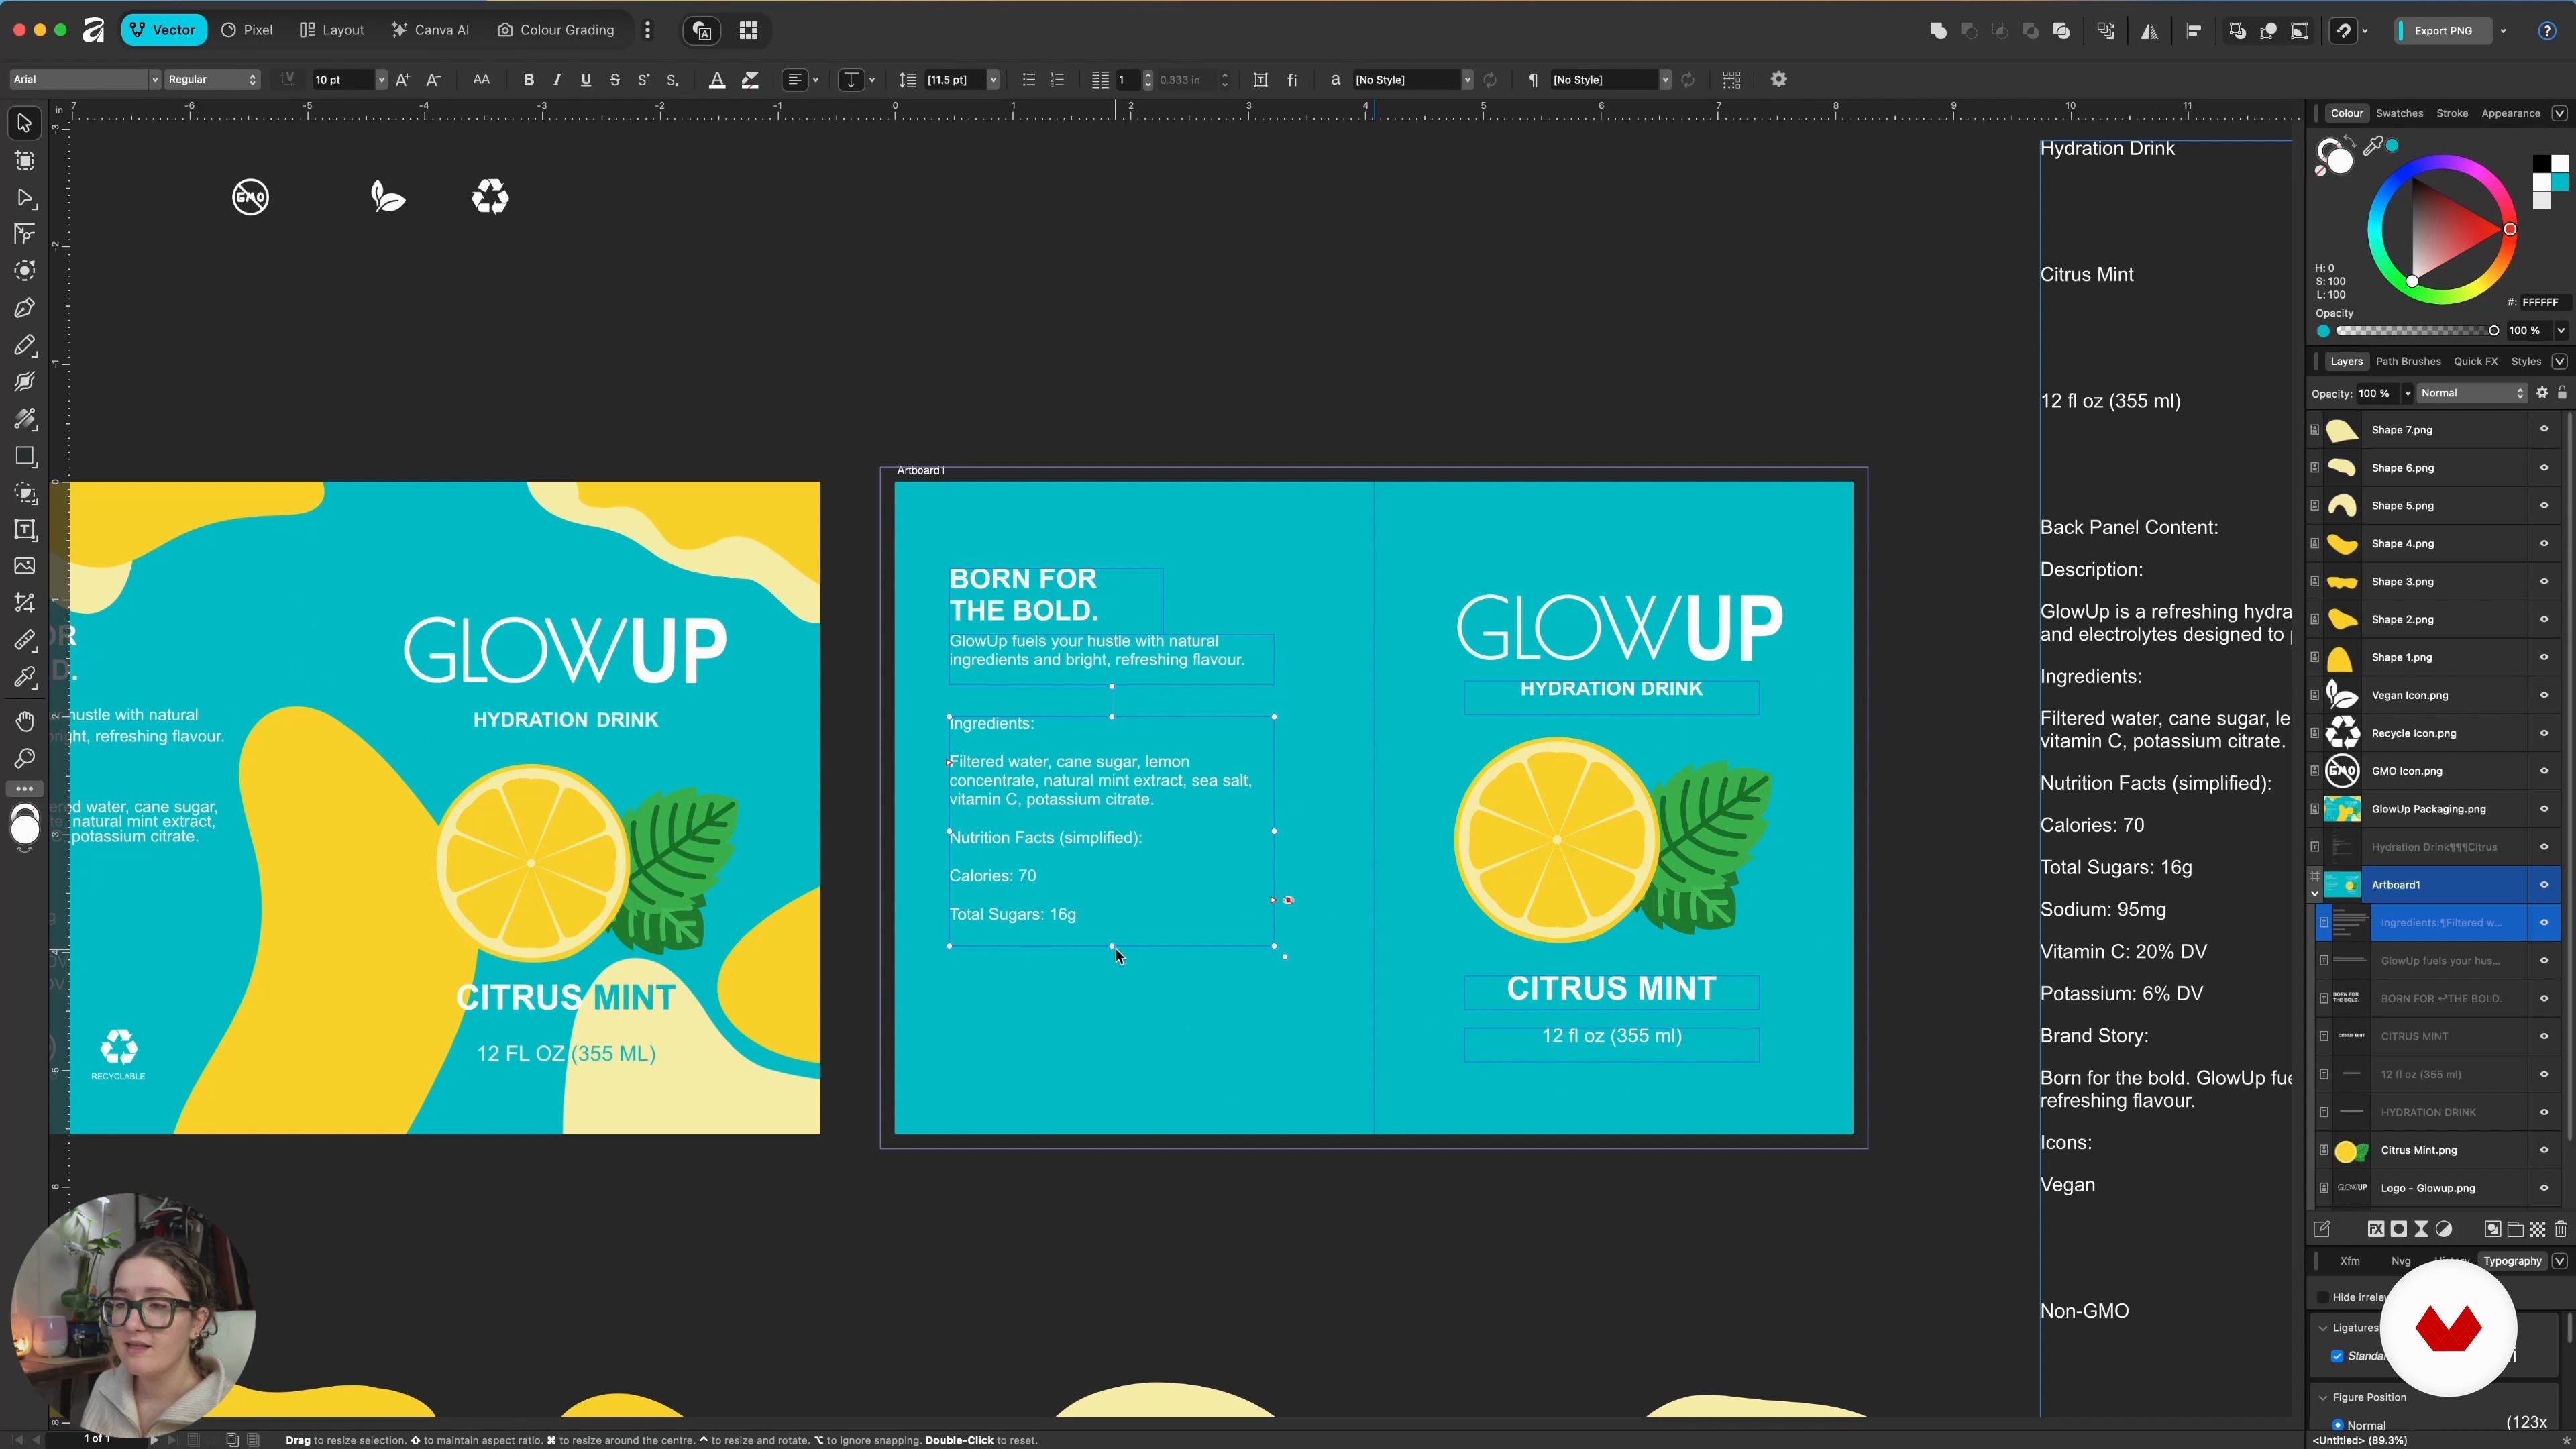This screenshot has width=2576, height=1449.
Task: Switch to the Swatches panel tab
Action: point(2399,113)
